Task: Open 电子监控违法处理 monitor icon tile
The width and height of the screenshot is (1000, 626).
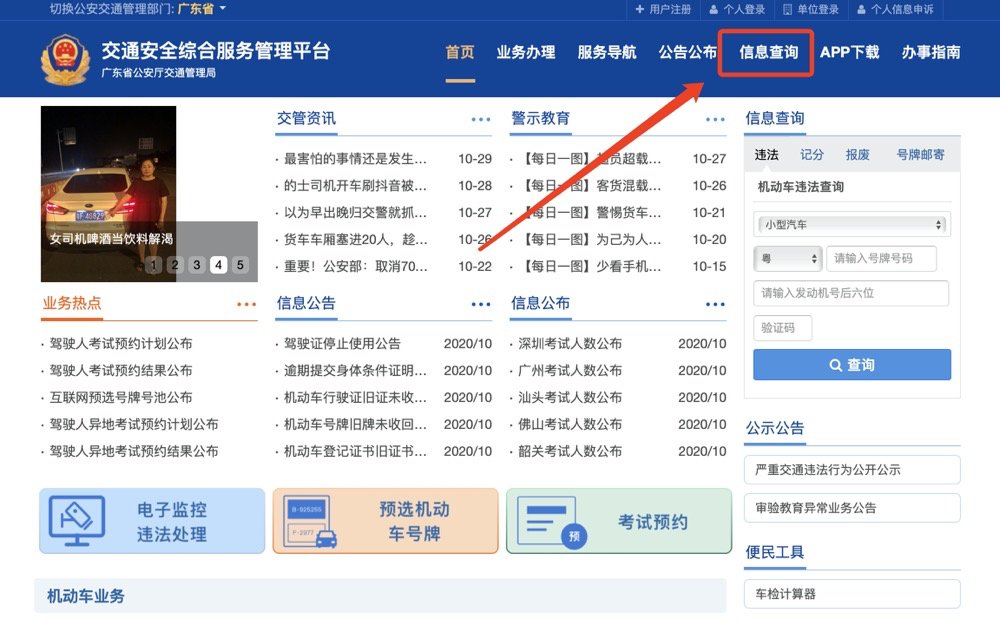Action: tap(152, 521)
